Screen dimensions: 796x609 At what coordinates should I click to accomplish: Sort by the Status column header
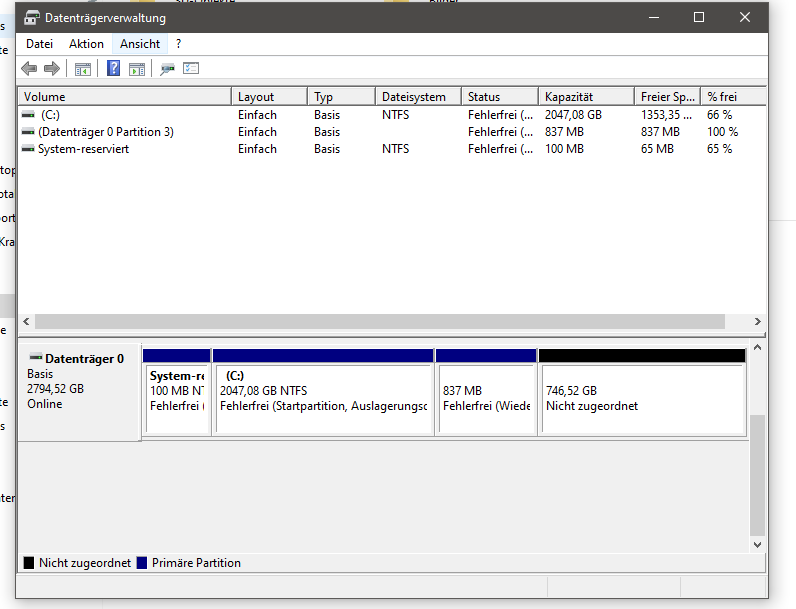pos(500,96)
